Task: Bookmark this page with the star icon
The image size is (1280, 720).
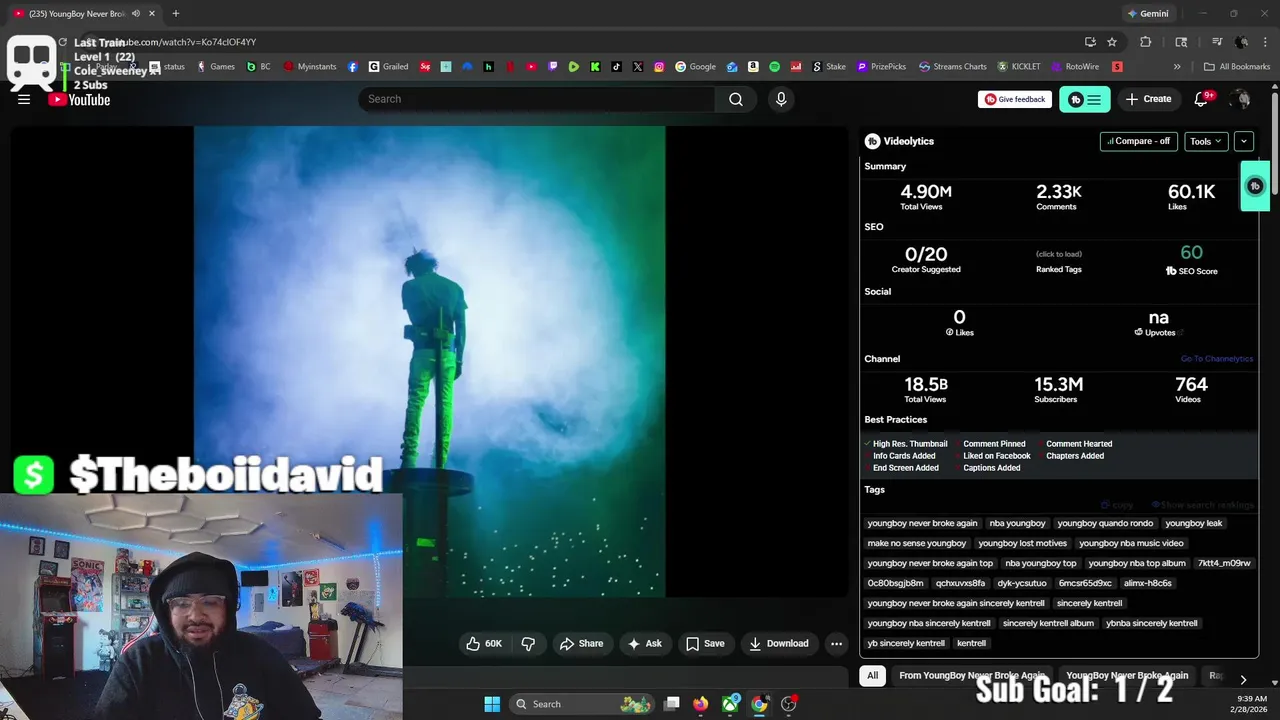Action: click(x=1112, y=42)
